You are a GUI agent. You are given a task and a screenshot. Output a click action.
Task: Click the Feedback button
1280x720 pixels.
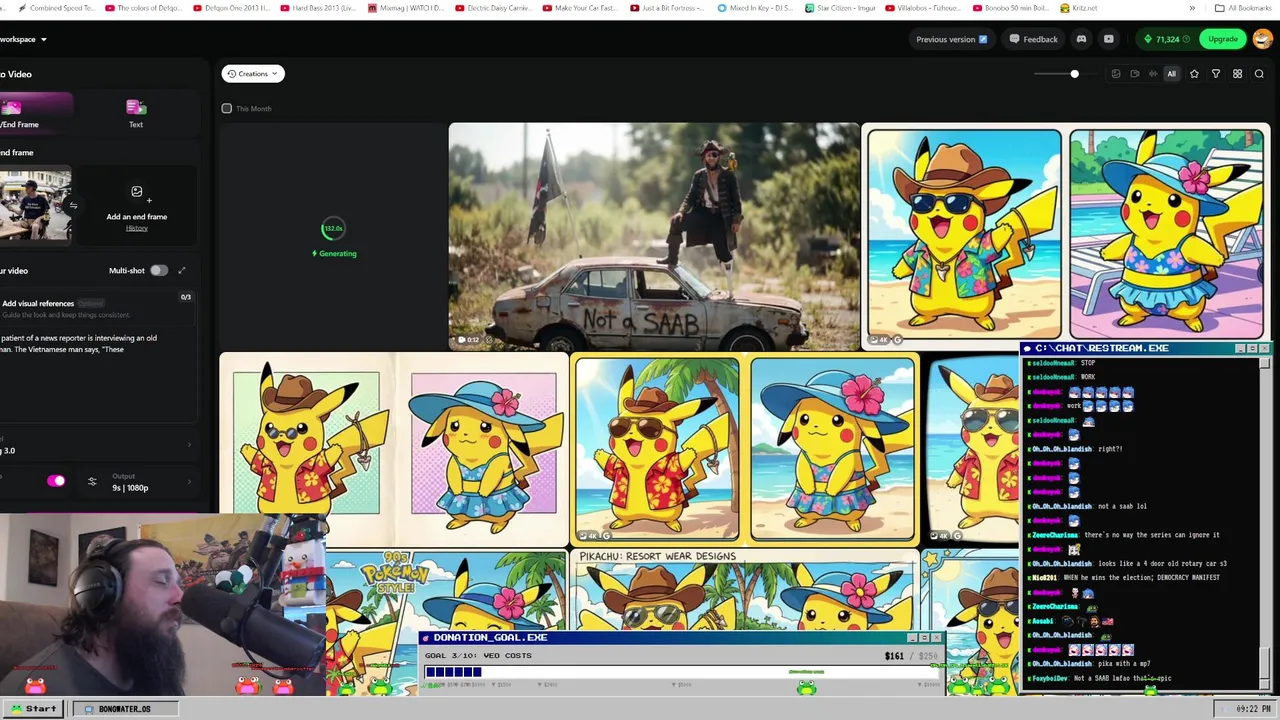click(1033, 39)
